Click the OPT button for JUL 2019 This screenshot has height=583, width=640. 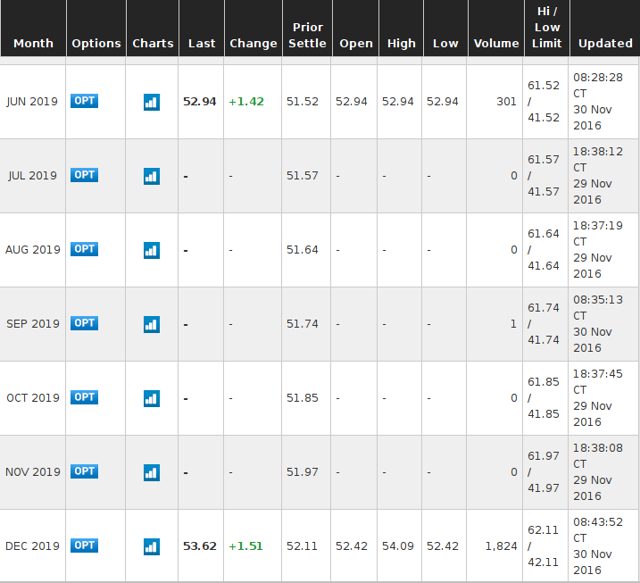(84, 175)
